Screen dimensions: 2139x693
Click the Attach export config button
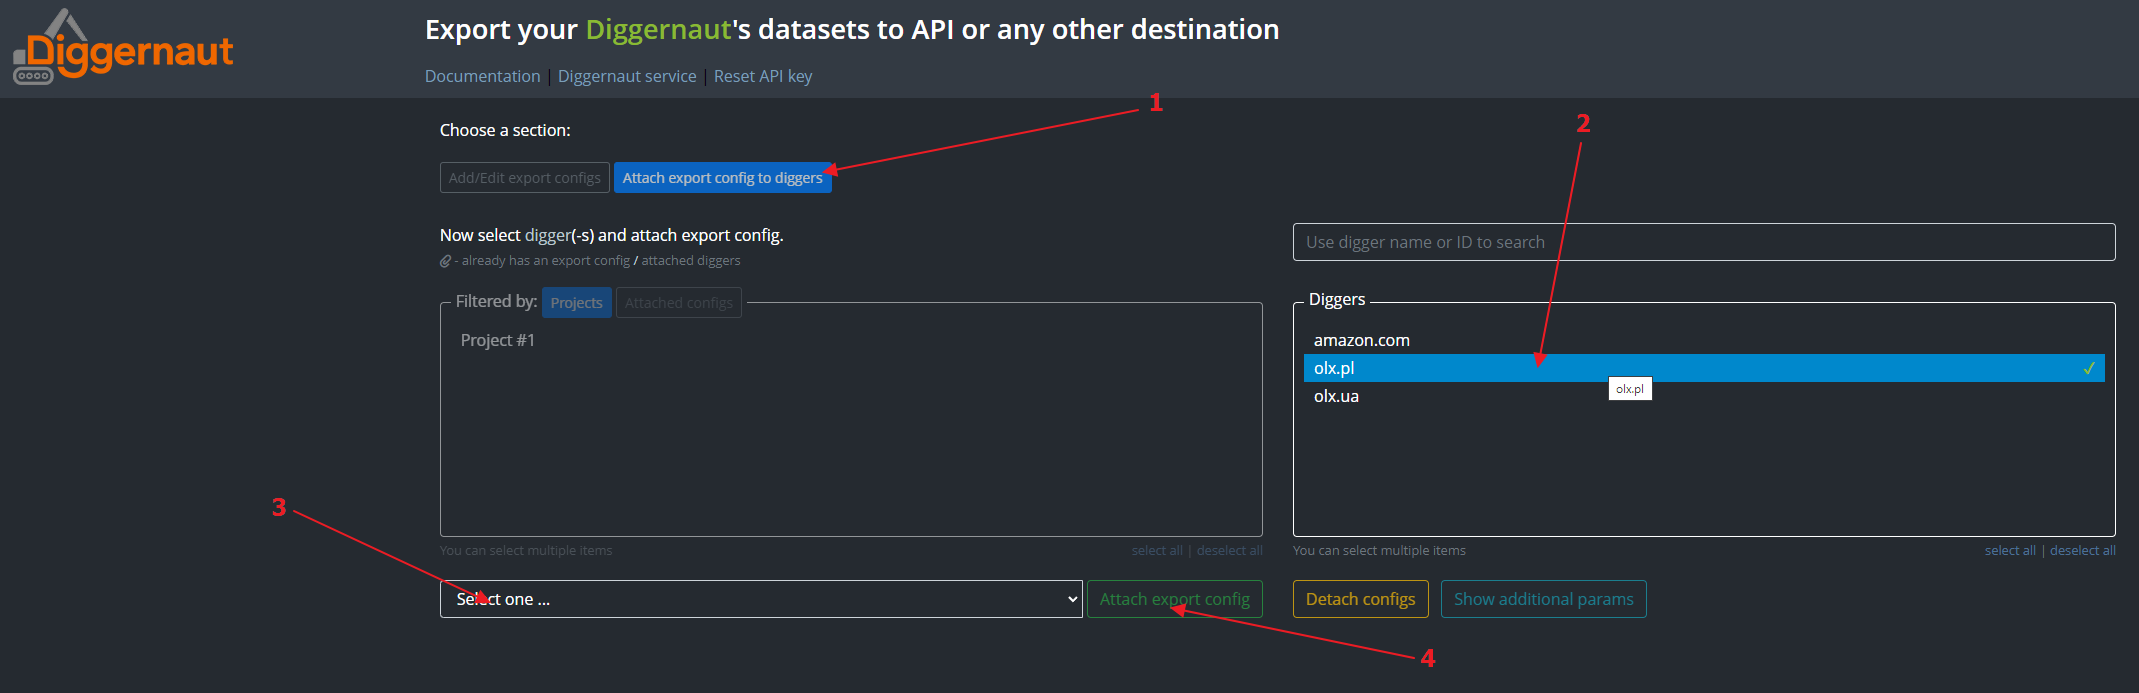click(1175, 599)
